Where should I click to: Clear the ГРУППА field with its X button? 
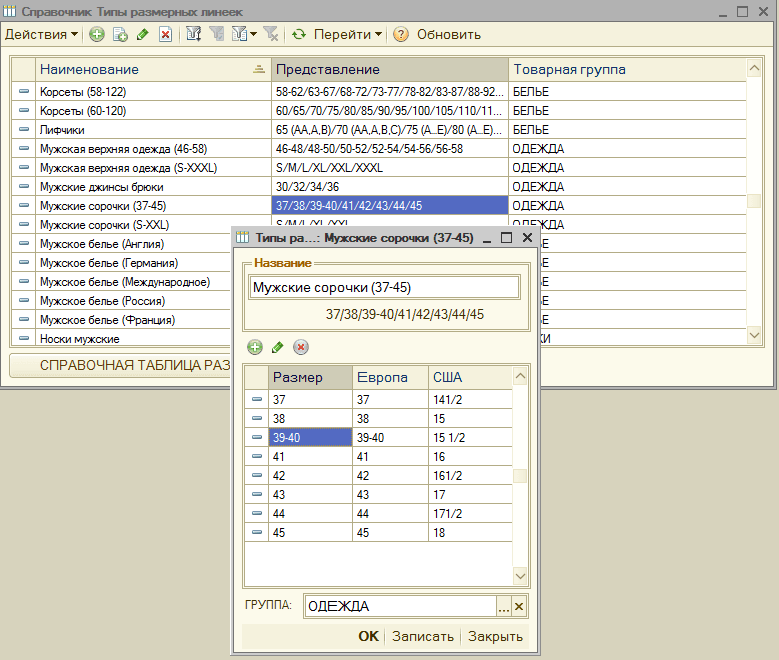[519, 606]
